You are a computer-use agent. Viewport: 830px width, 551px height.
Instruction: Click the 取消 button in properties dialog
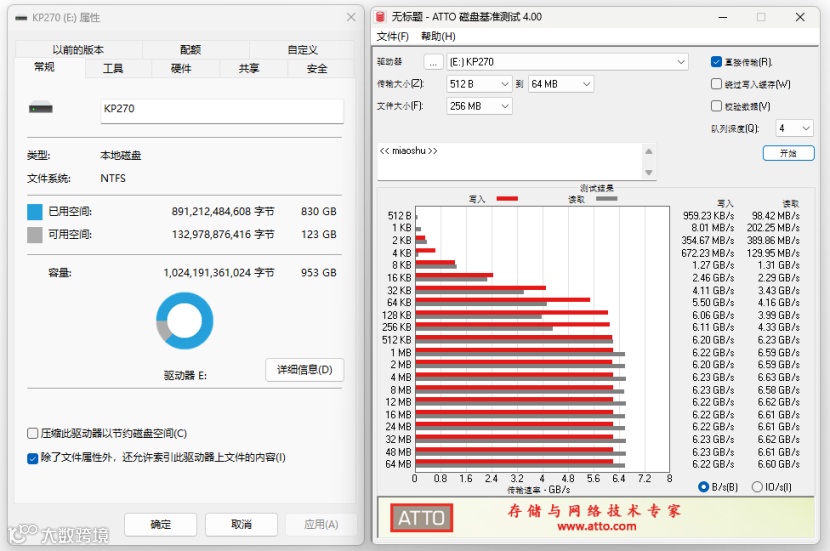241,525
